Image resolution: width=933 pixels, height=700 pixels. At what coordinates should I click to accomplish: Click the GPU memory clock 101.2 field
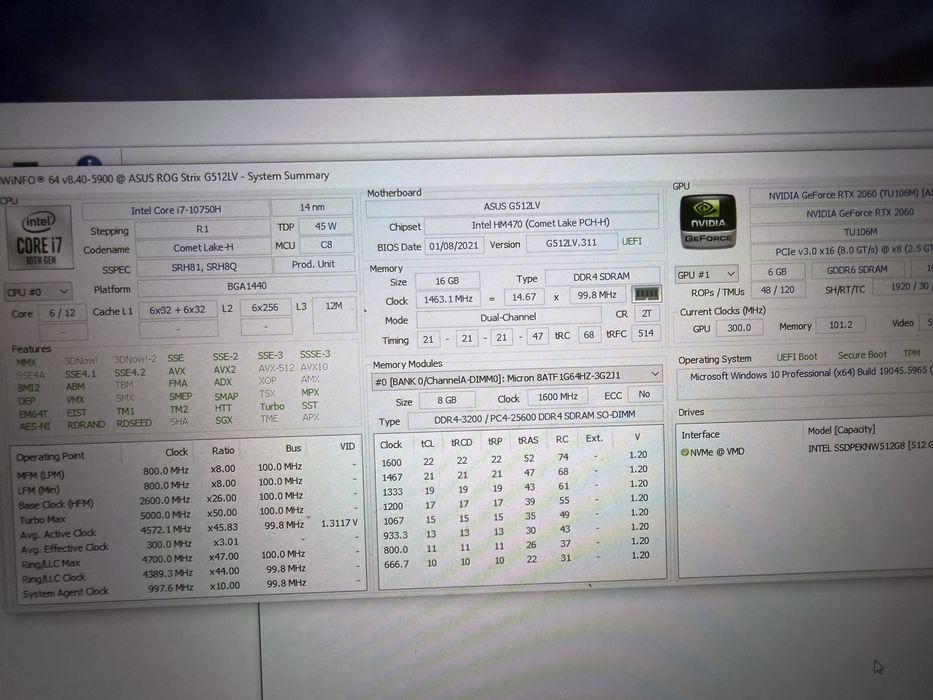tap(840, 325)
